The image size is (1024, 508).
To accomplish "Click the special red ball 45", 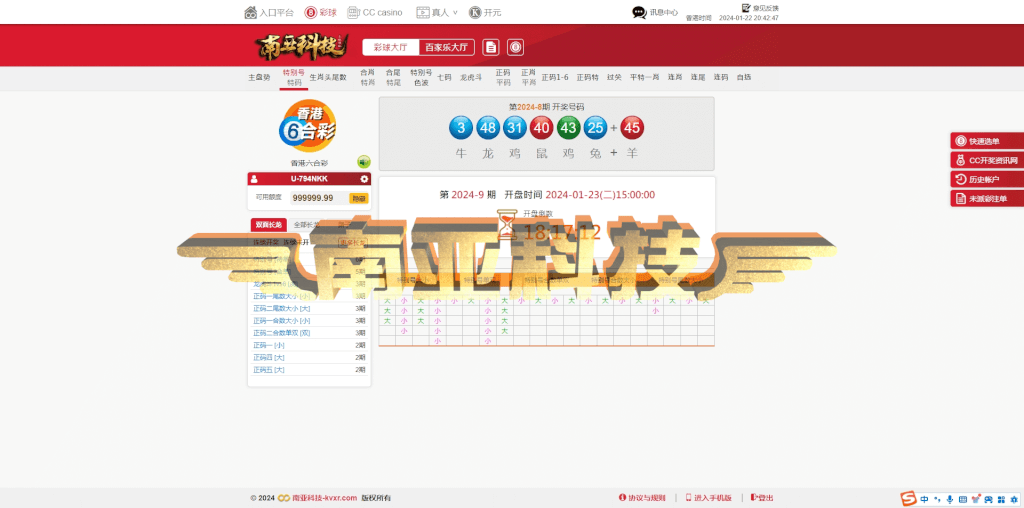I will click(632, 128).
